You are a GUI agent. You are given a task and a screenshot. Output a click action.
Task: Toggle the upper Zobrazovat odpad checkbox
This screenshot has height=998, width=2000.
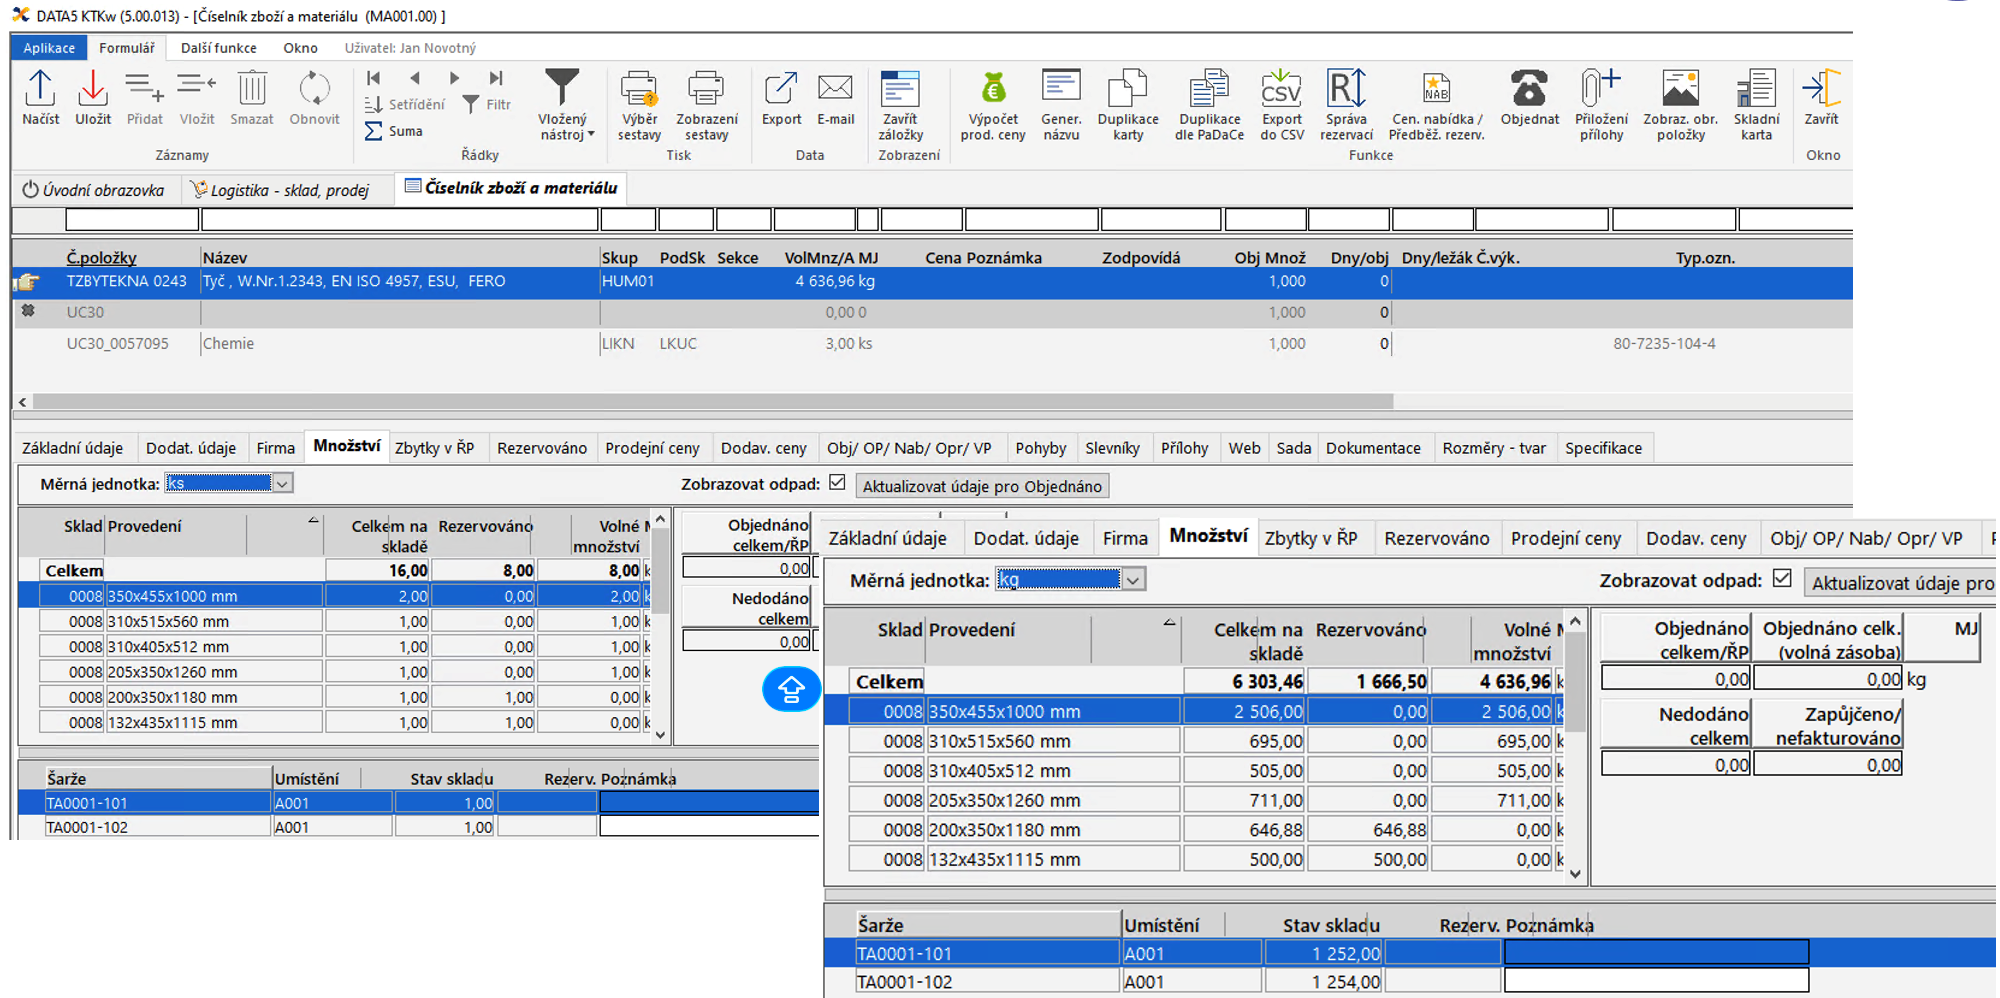tap(838, 483)
